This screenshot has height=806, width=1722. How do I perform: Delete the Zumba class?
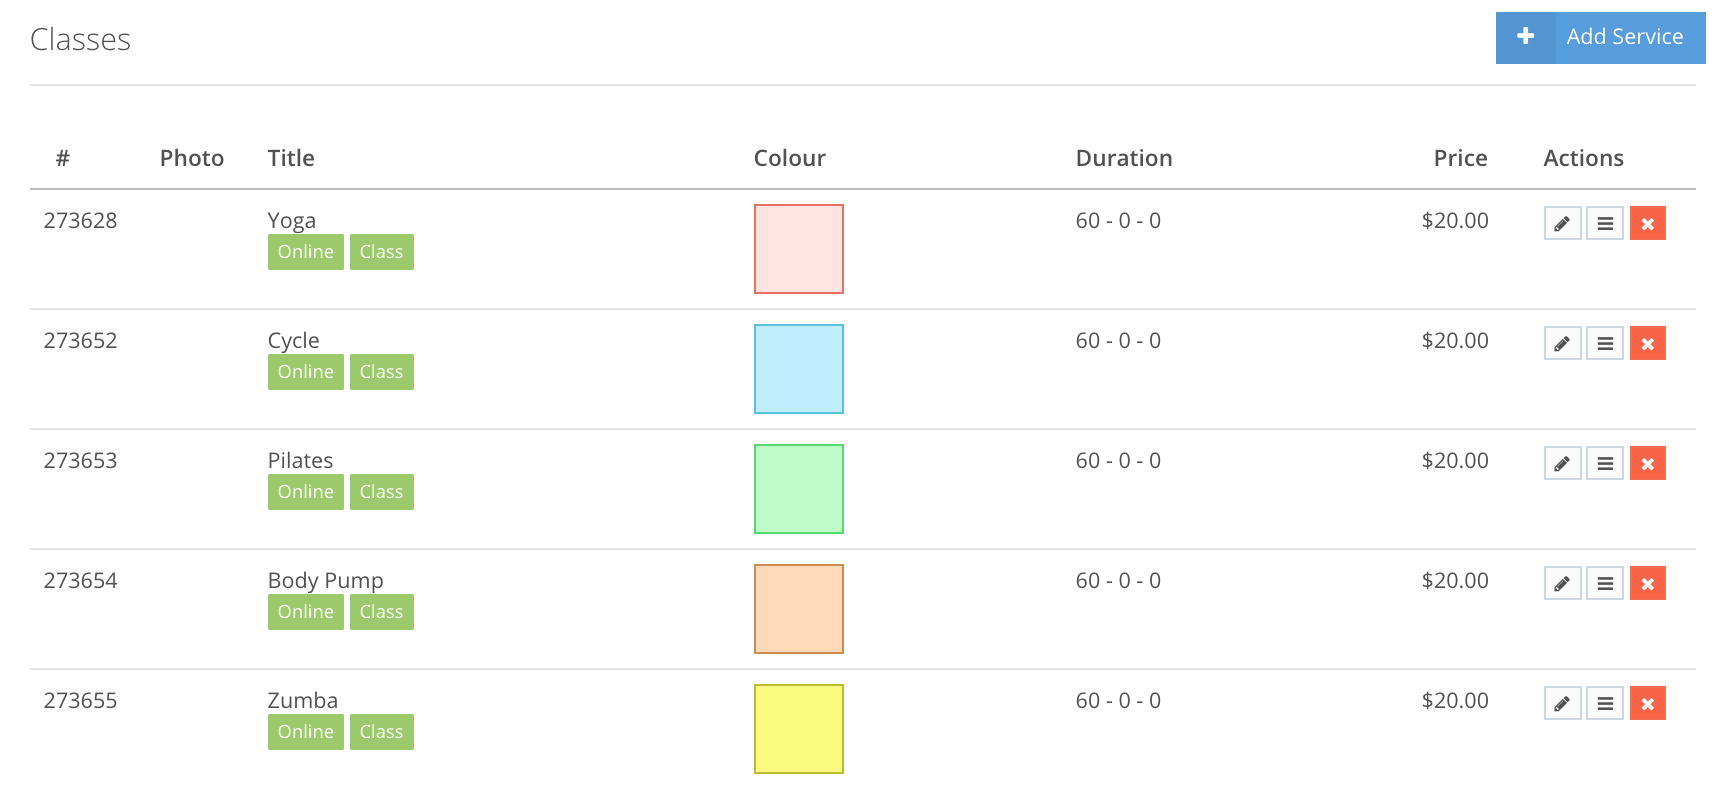(x=1648, y=702)
